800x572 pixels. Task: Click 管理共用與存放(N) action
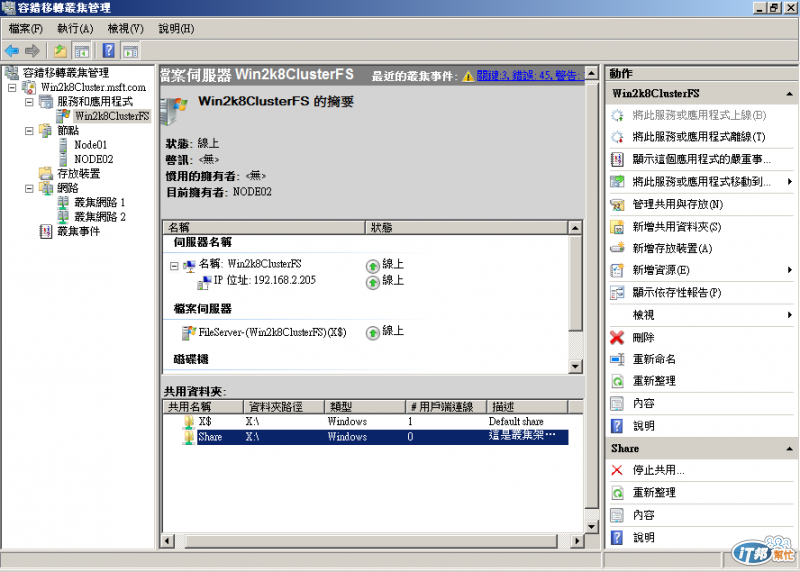(678, 204)
